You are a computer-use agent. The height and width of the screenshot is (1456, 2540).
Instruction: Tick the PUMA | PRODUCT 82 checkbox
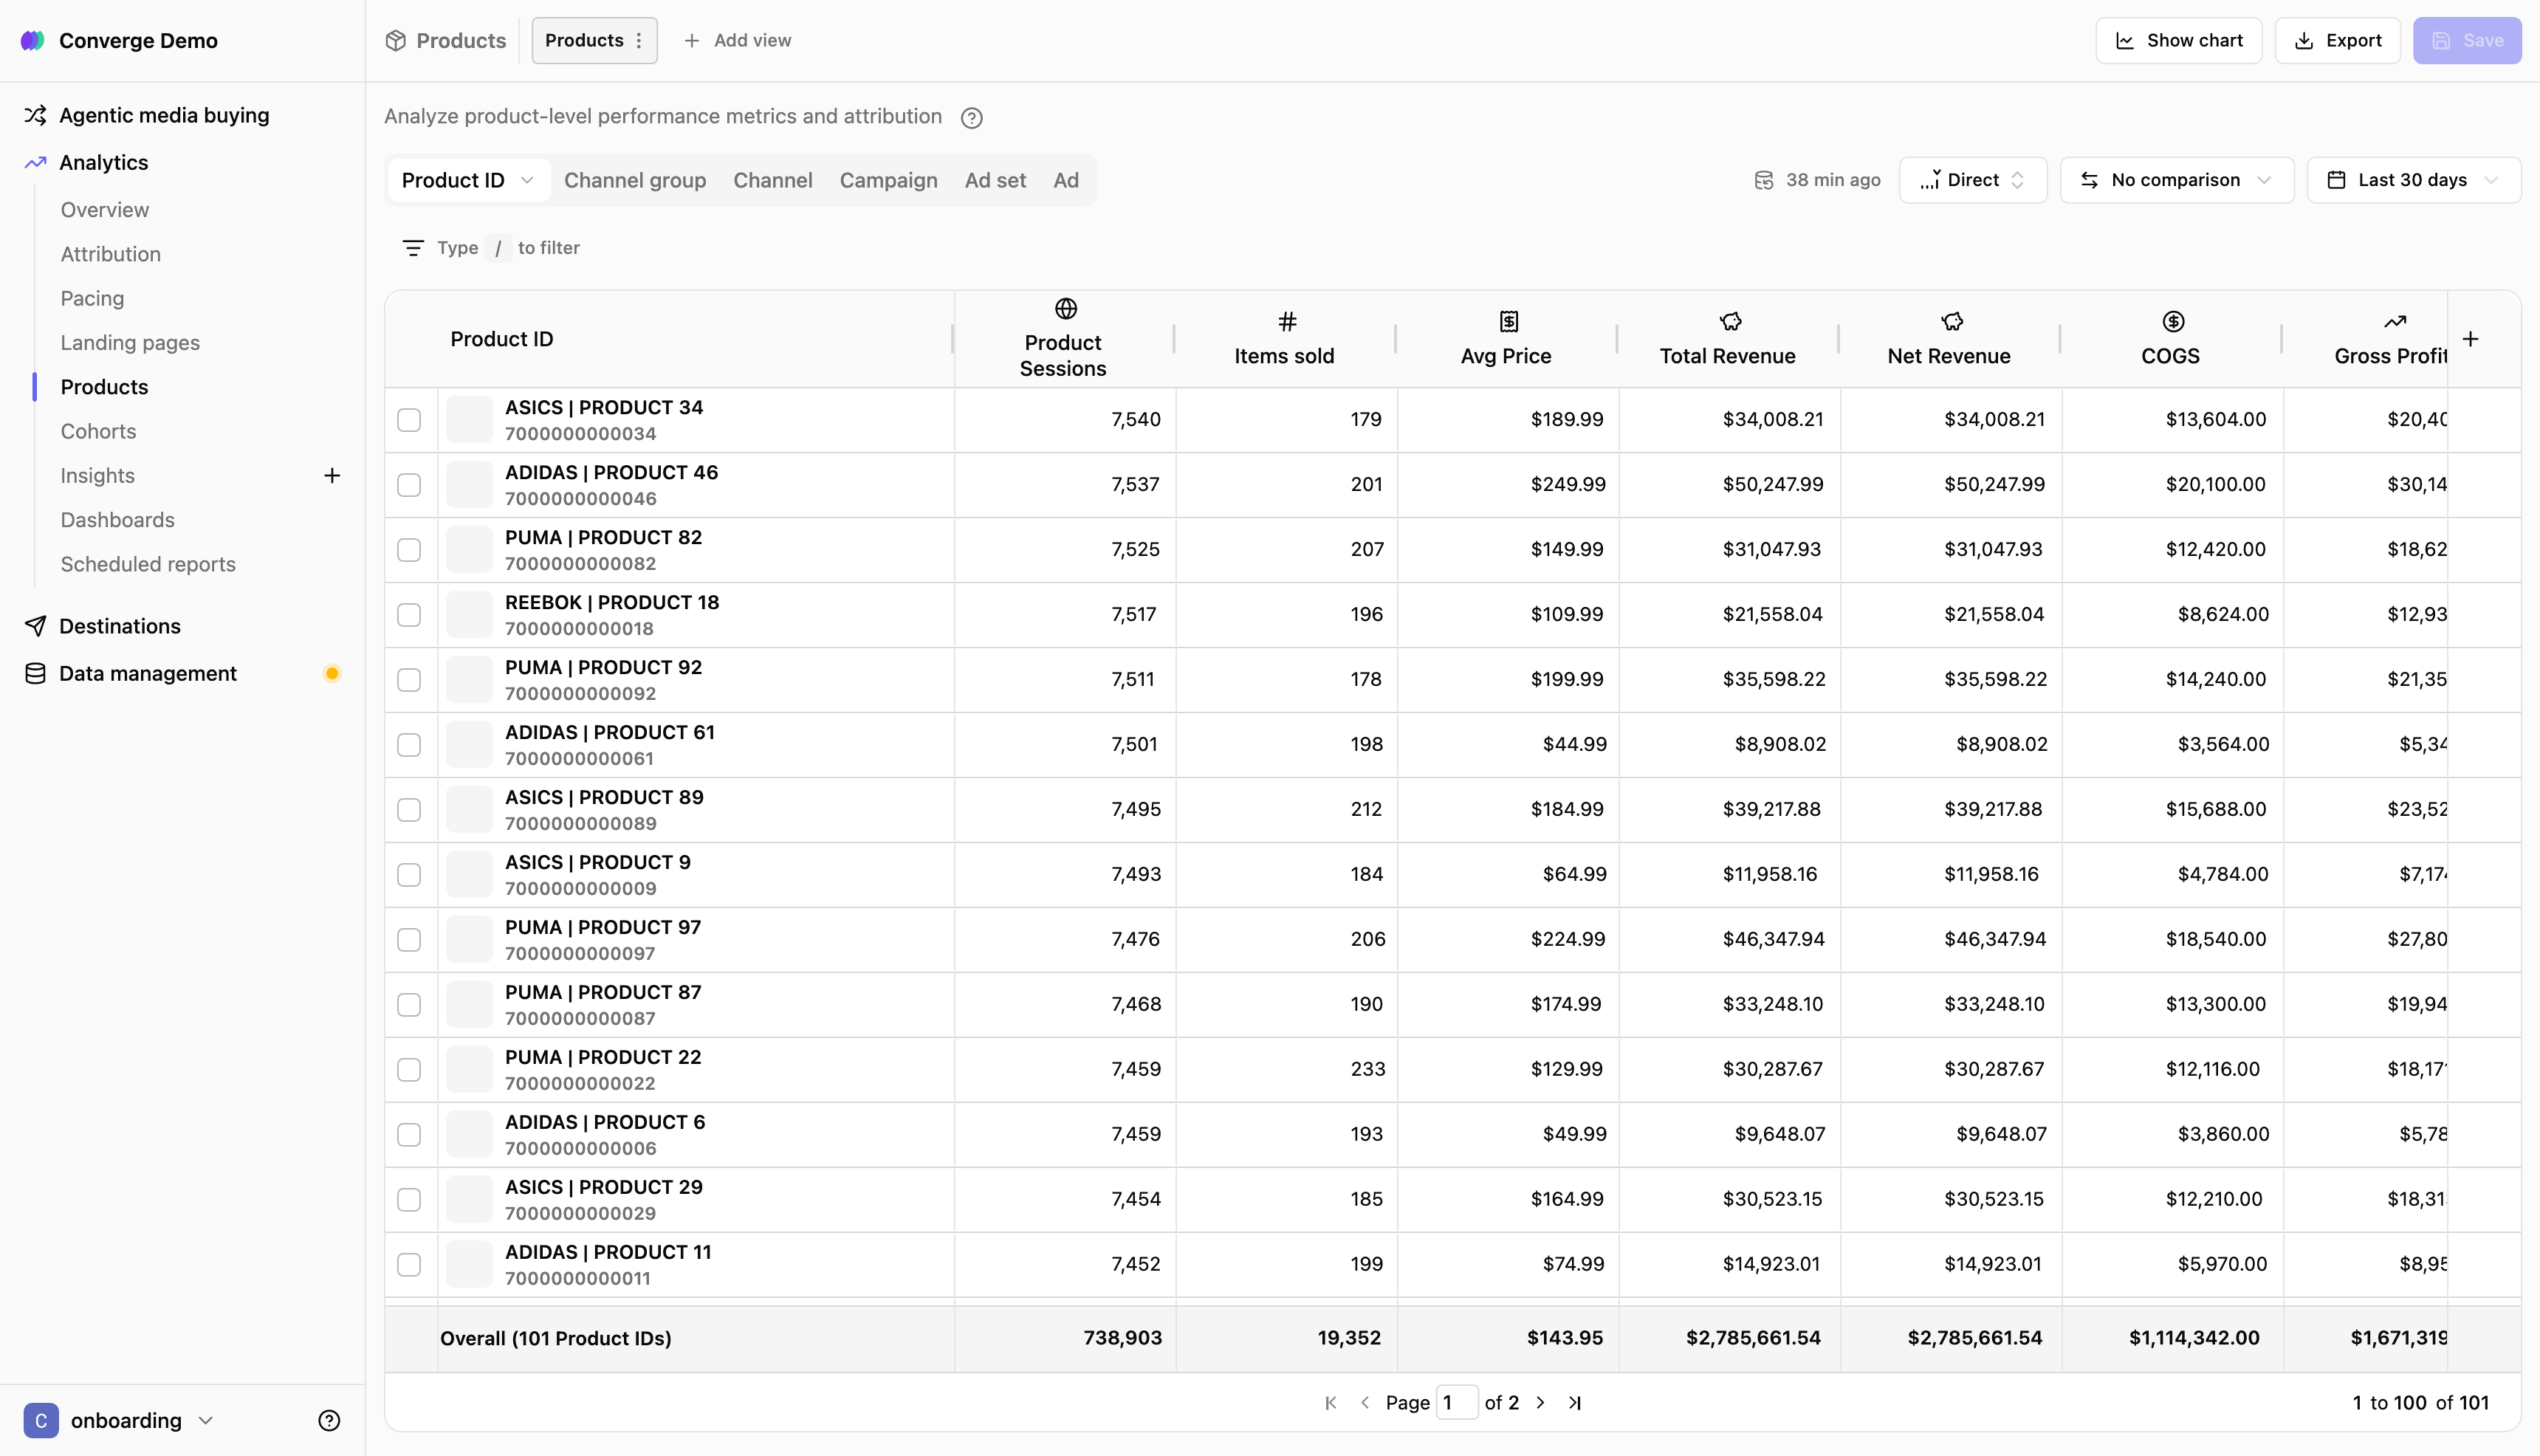pyautogui.click(x=409, y=550)
